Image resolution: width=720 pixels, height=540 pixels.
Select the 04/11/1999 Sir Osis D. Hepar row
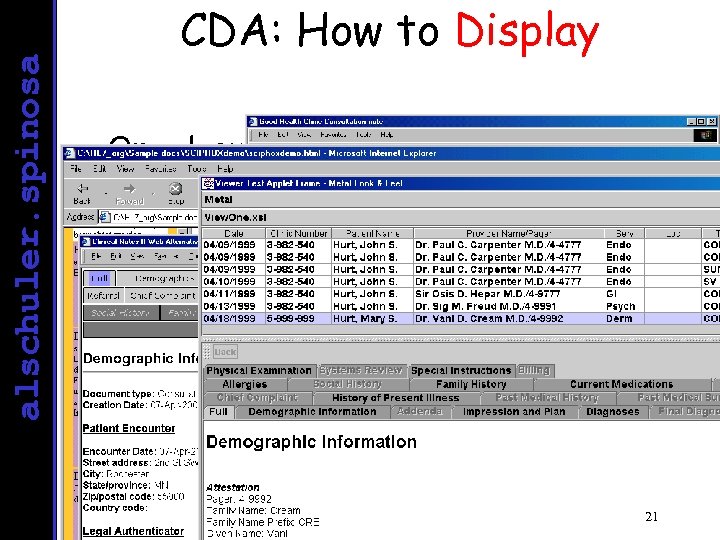click(x=461, y=294)
